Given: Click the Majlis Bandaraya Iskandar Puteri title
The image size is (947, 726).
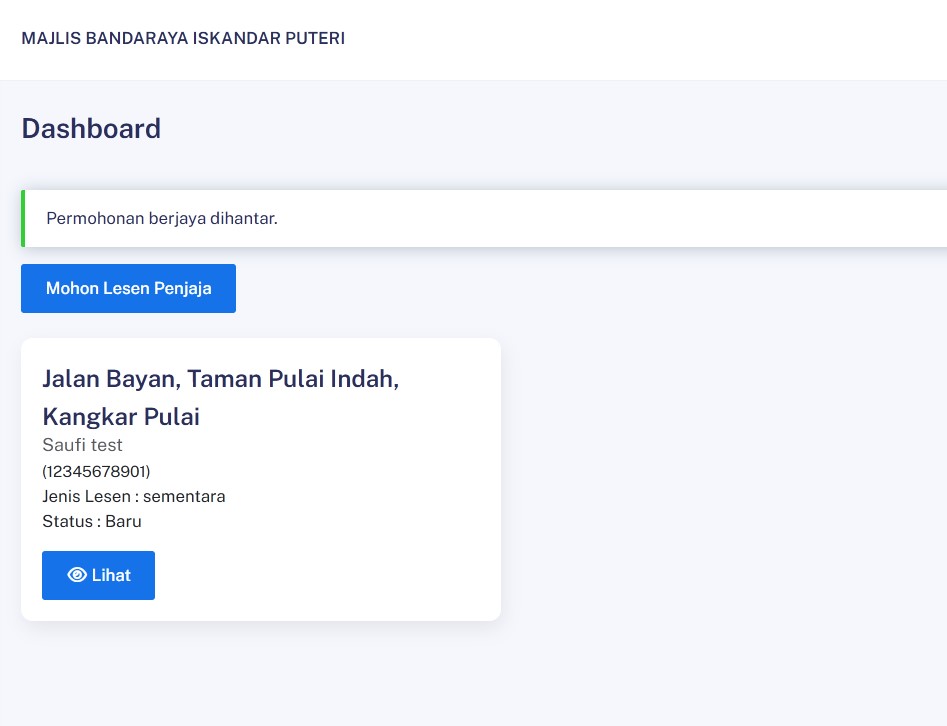Looking at the screenshot, I should [183, 39].
